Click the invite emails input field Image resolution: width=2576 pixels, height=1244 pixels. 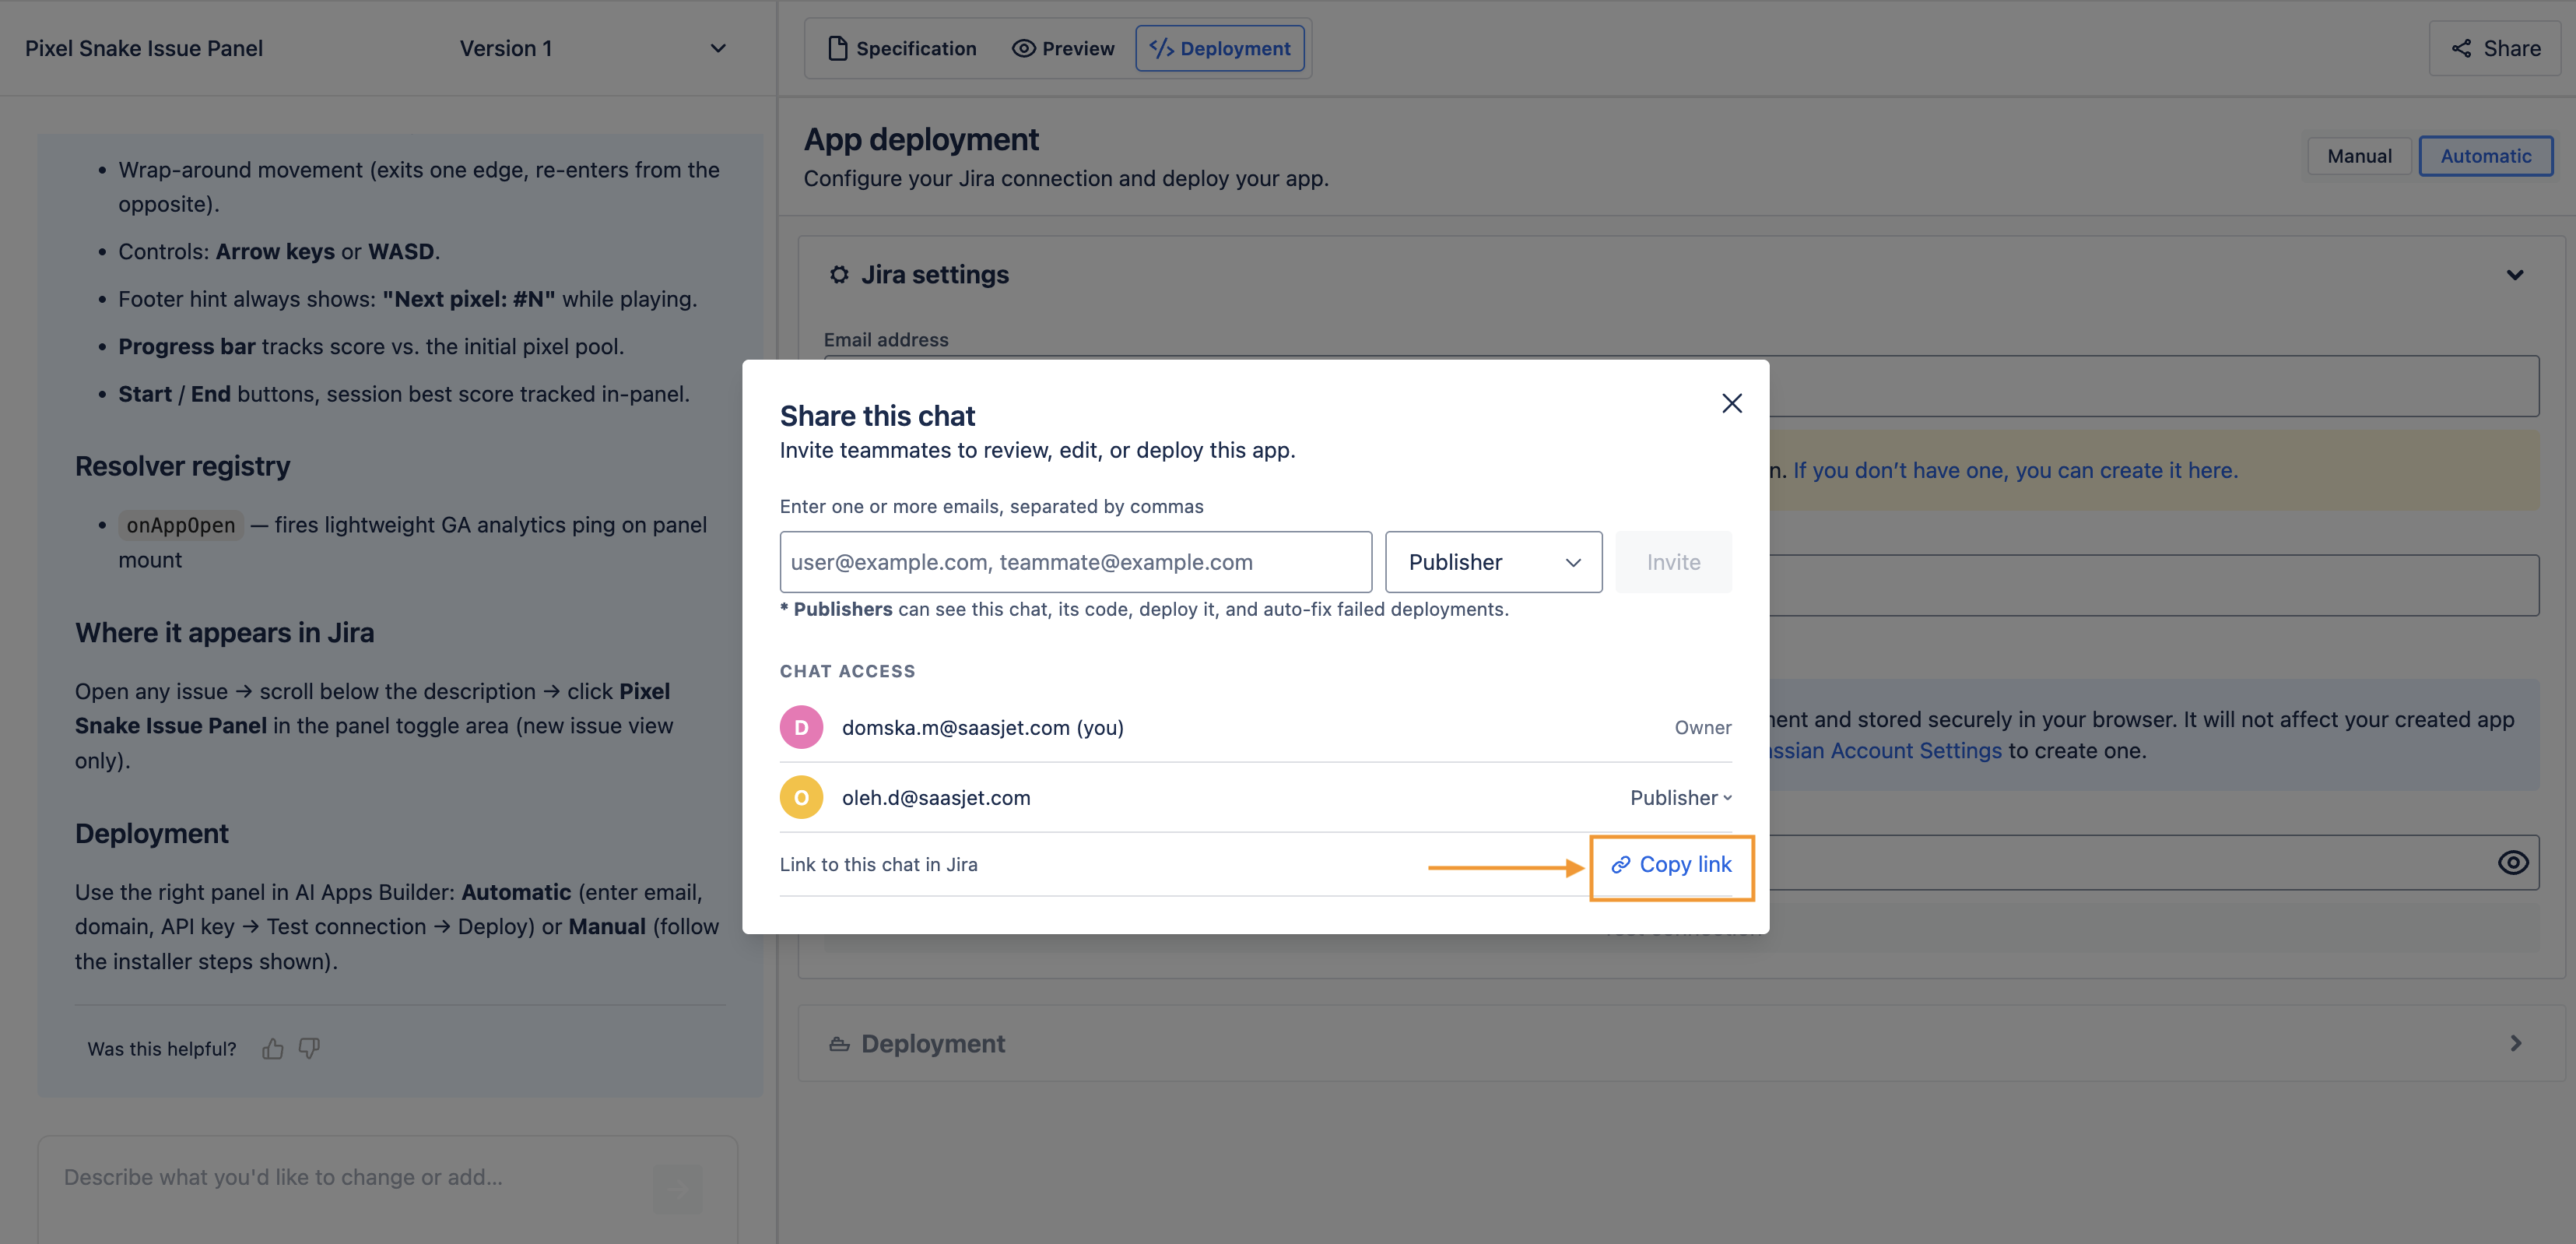(x=1075, y=562)
